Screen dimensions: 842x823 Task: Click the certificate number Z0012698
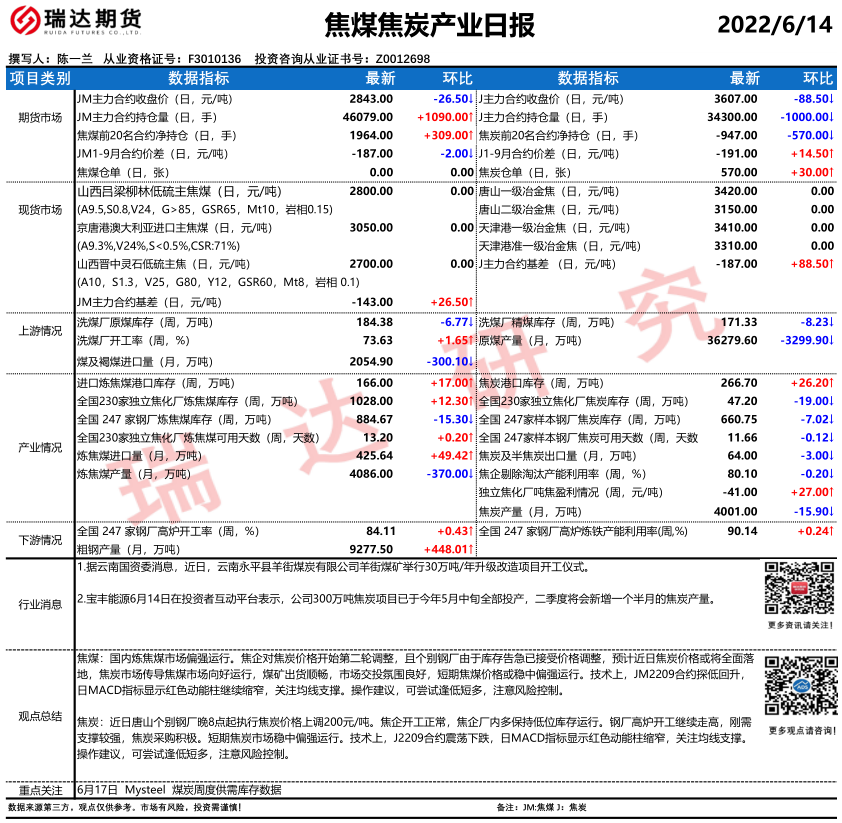402,59
